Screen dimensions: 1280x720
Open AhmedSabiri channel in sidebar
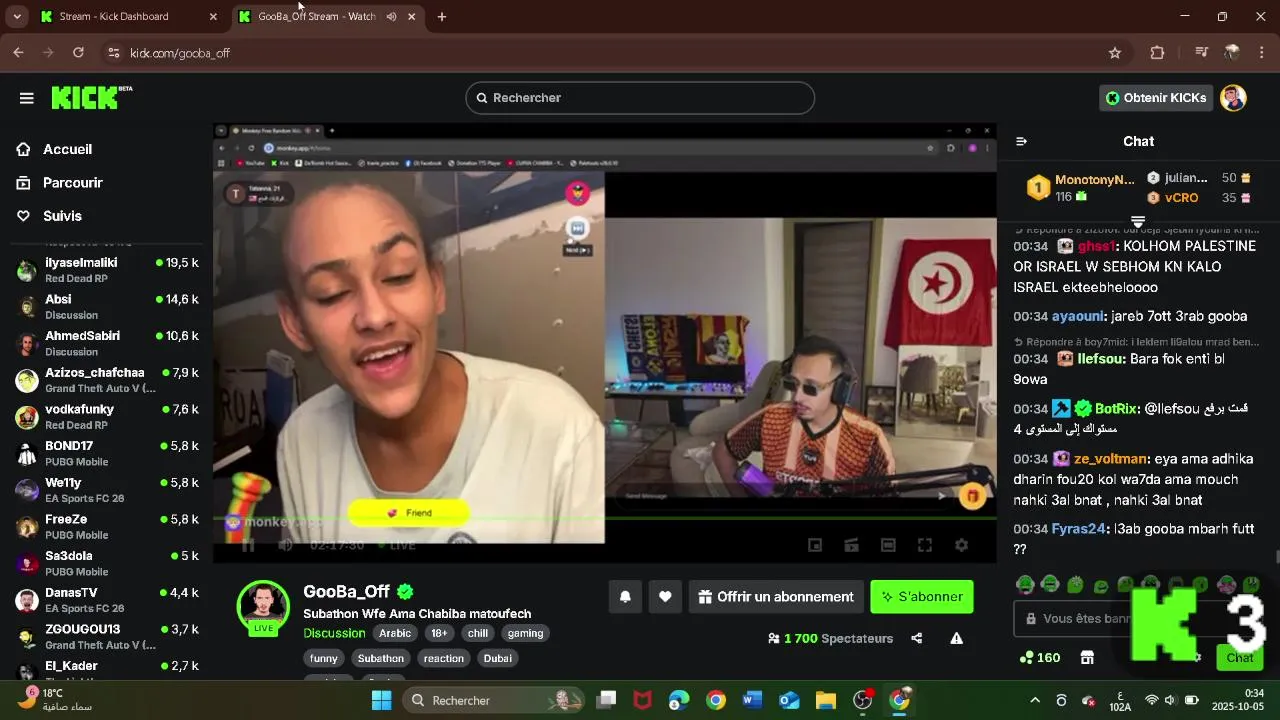point(106,343)
